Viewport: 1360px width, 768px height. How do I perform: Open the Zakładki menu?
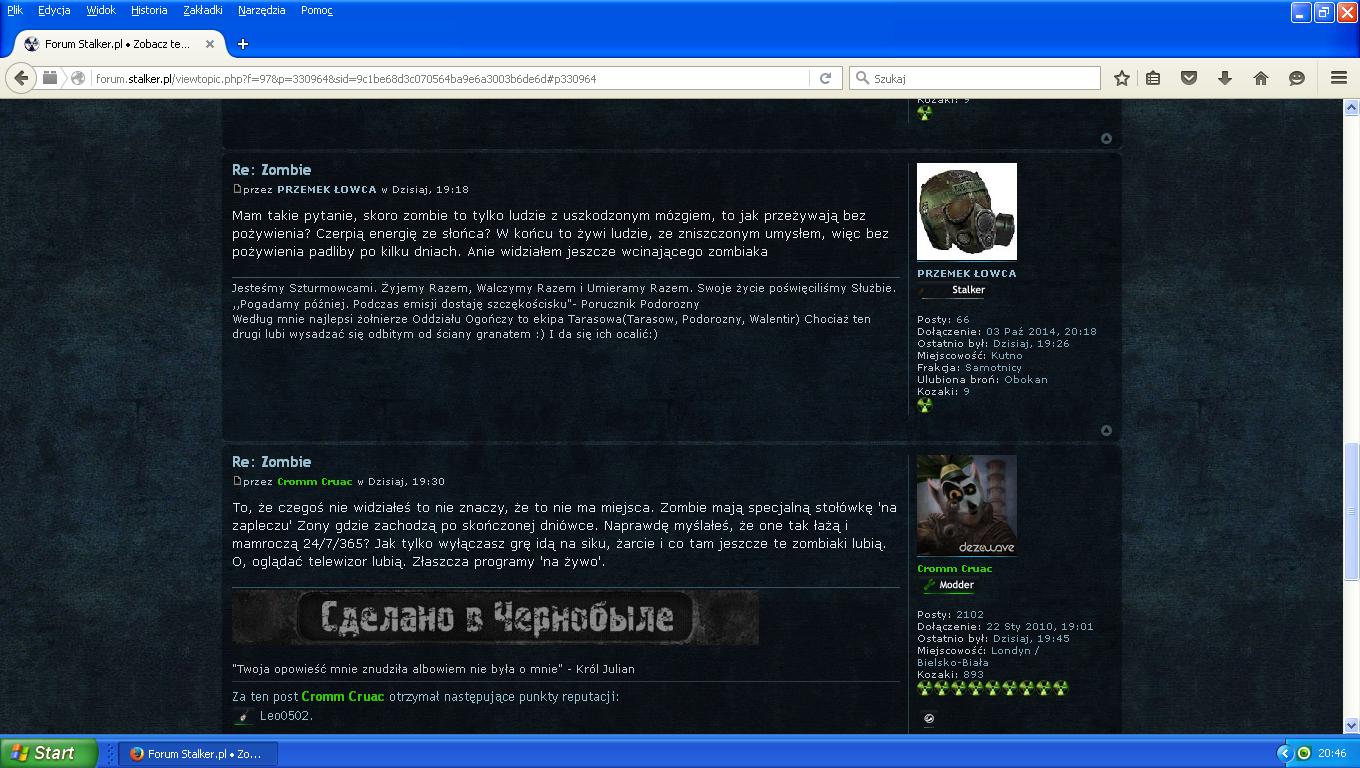click(203, 10)
